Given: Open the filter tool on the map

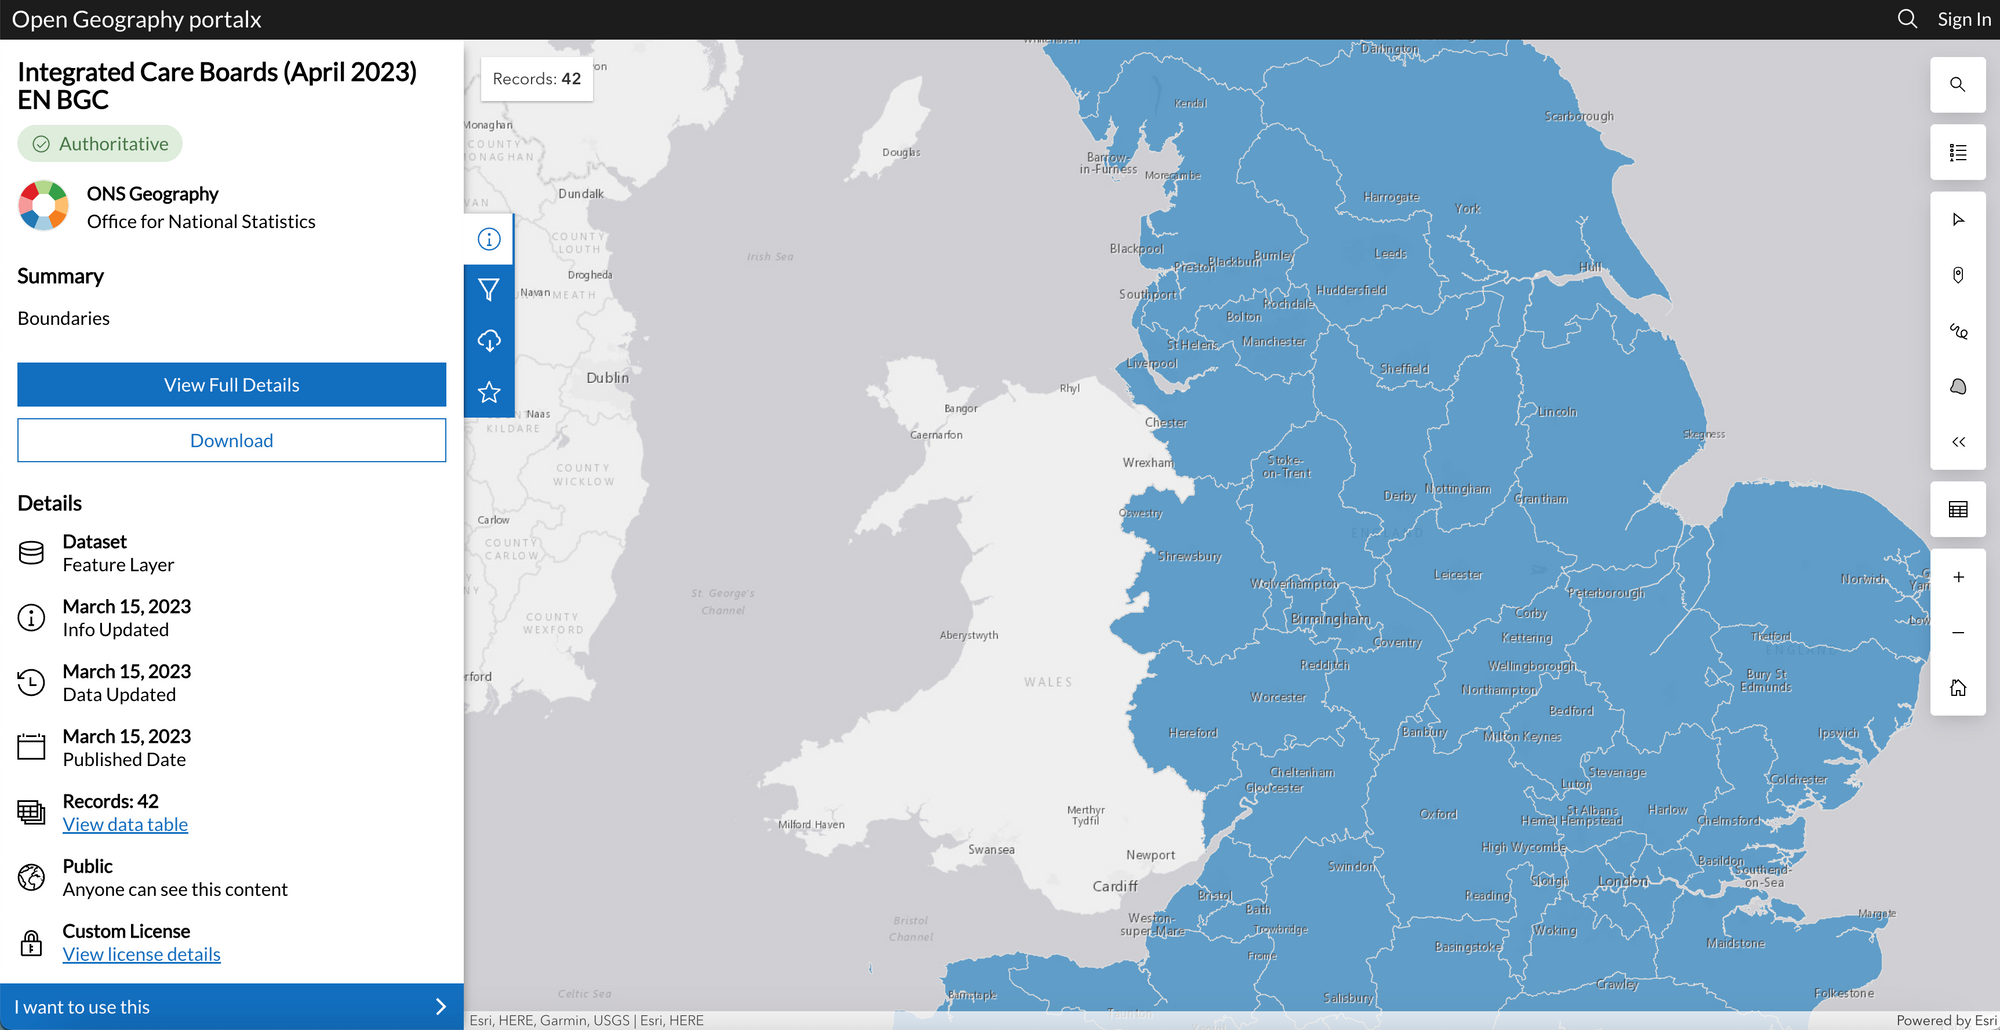Looking at the screenshot, I should tap(489, 290).
